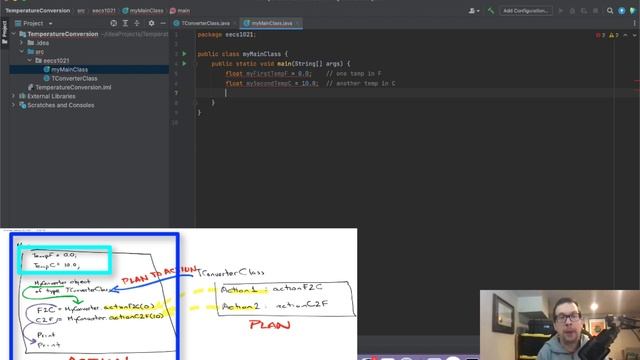Collapse the src folder arrow

click(21, 52)
